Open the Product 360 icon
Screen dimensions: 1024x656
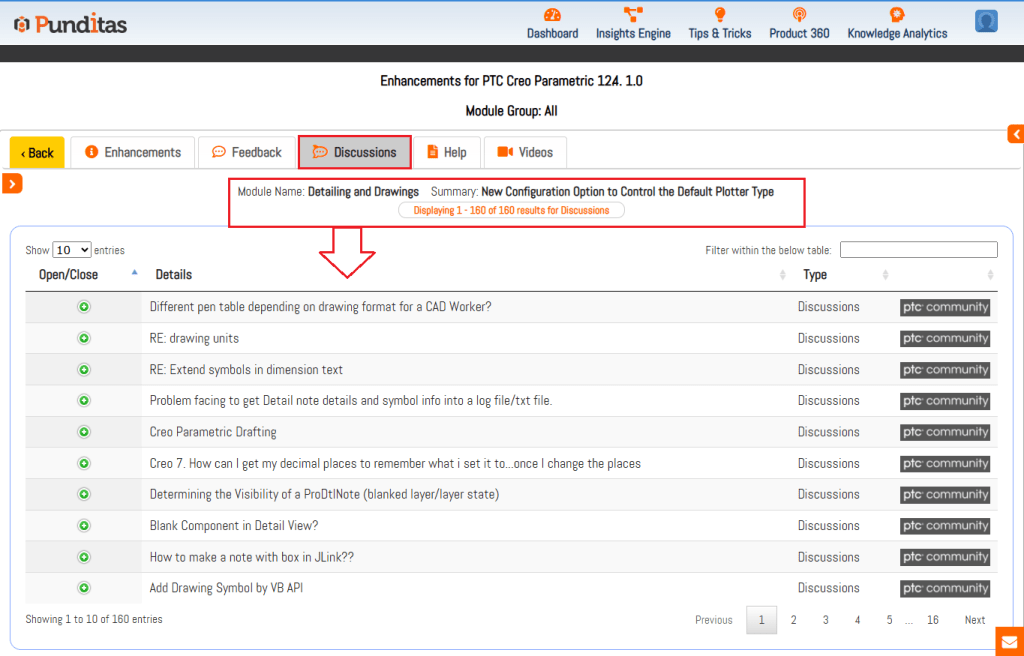click(x=799, y=14)
